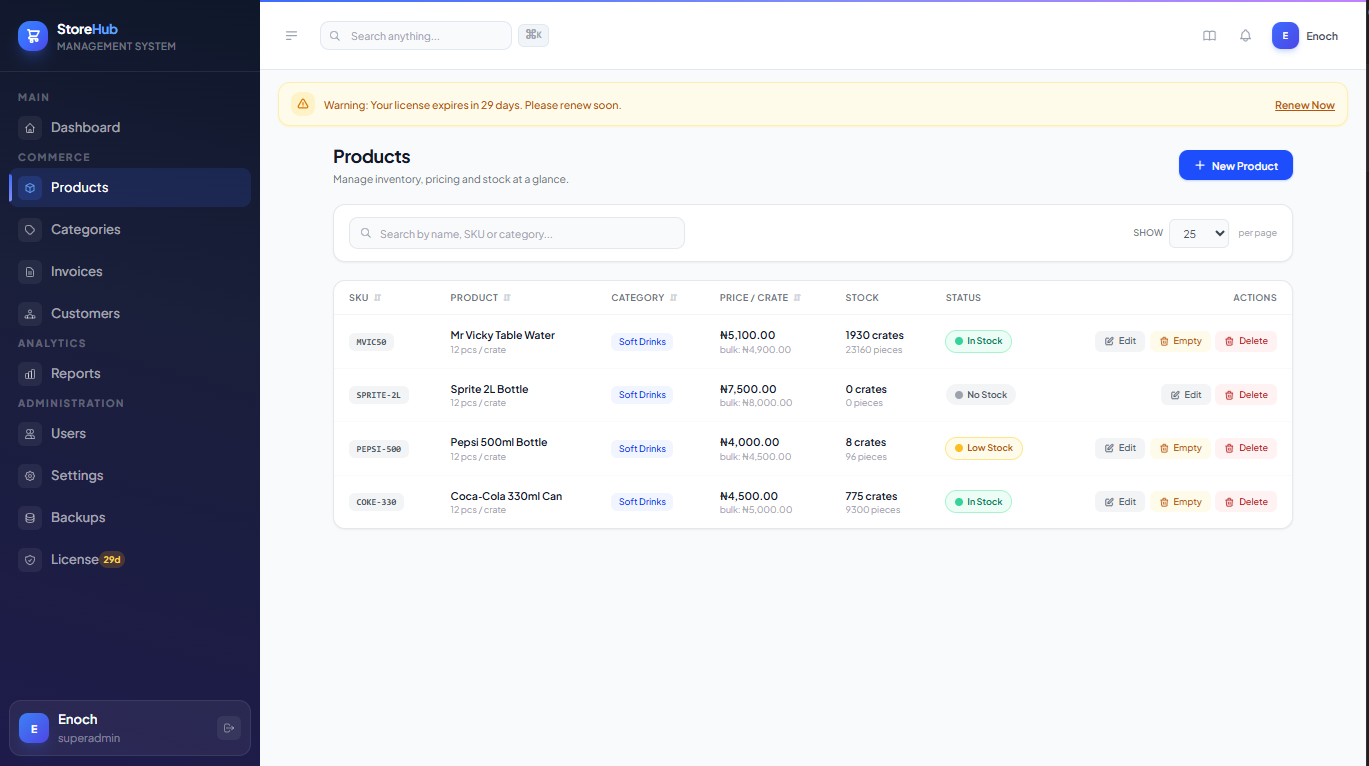Empty stock for Pepsi 500ml Bottle
Screen dimensions: 1369x766
click(1180, 448)
